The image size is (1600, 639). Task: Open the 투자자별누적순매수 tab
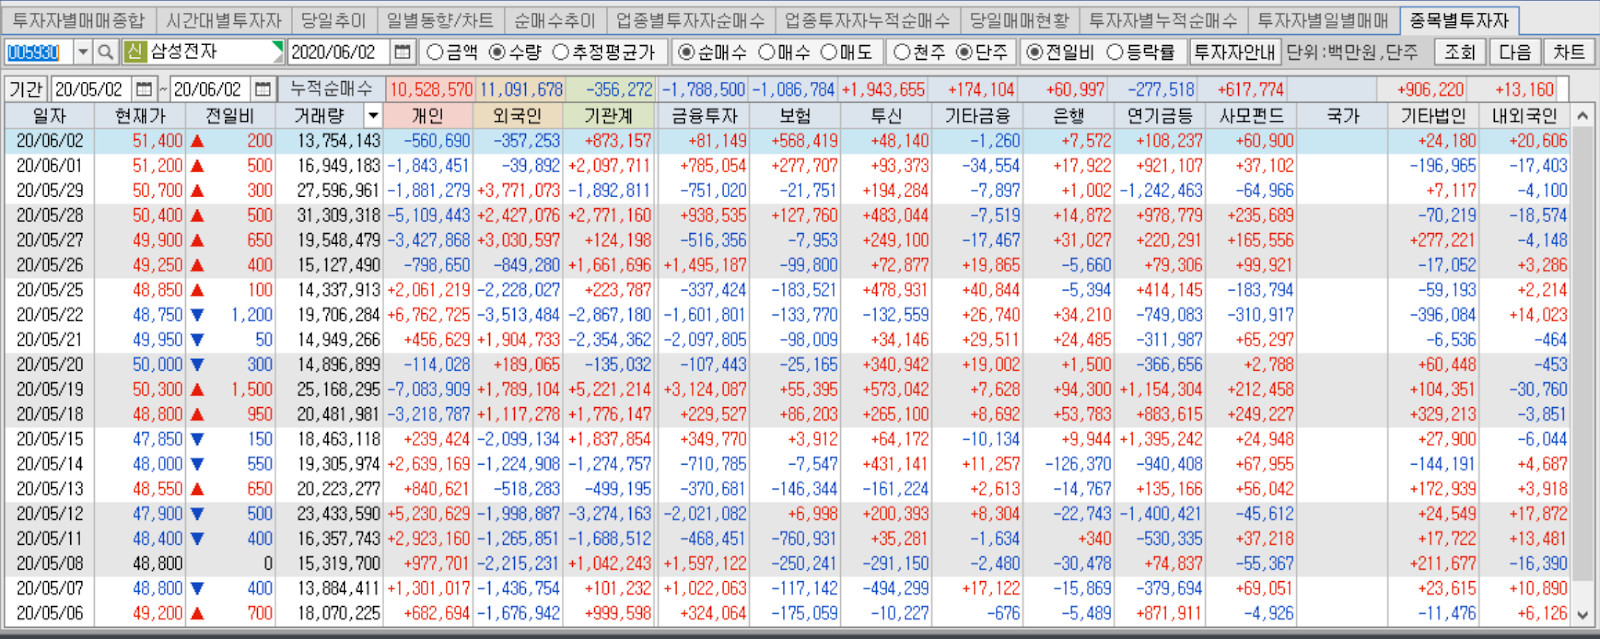tap(1162, 20)
